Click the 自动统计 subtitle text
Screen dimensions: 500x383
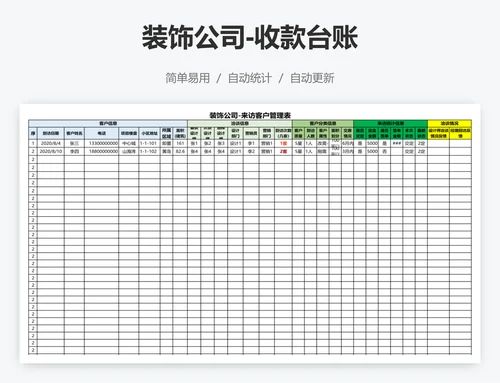(x=250, y=78)
